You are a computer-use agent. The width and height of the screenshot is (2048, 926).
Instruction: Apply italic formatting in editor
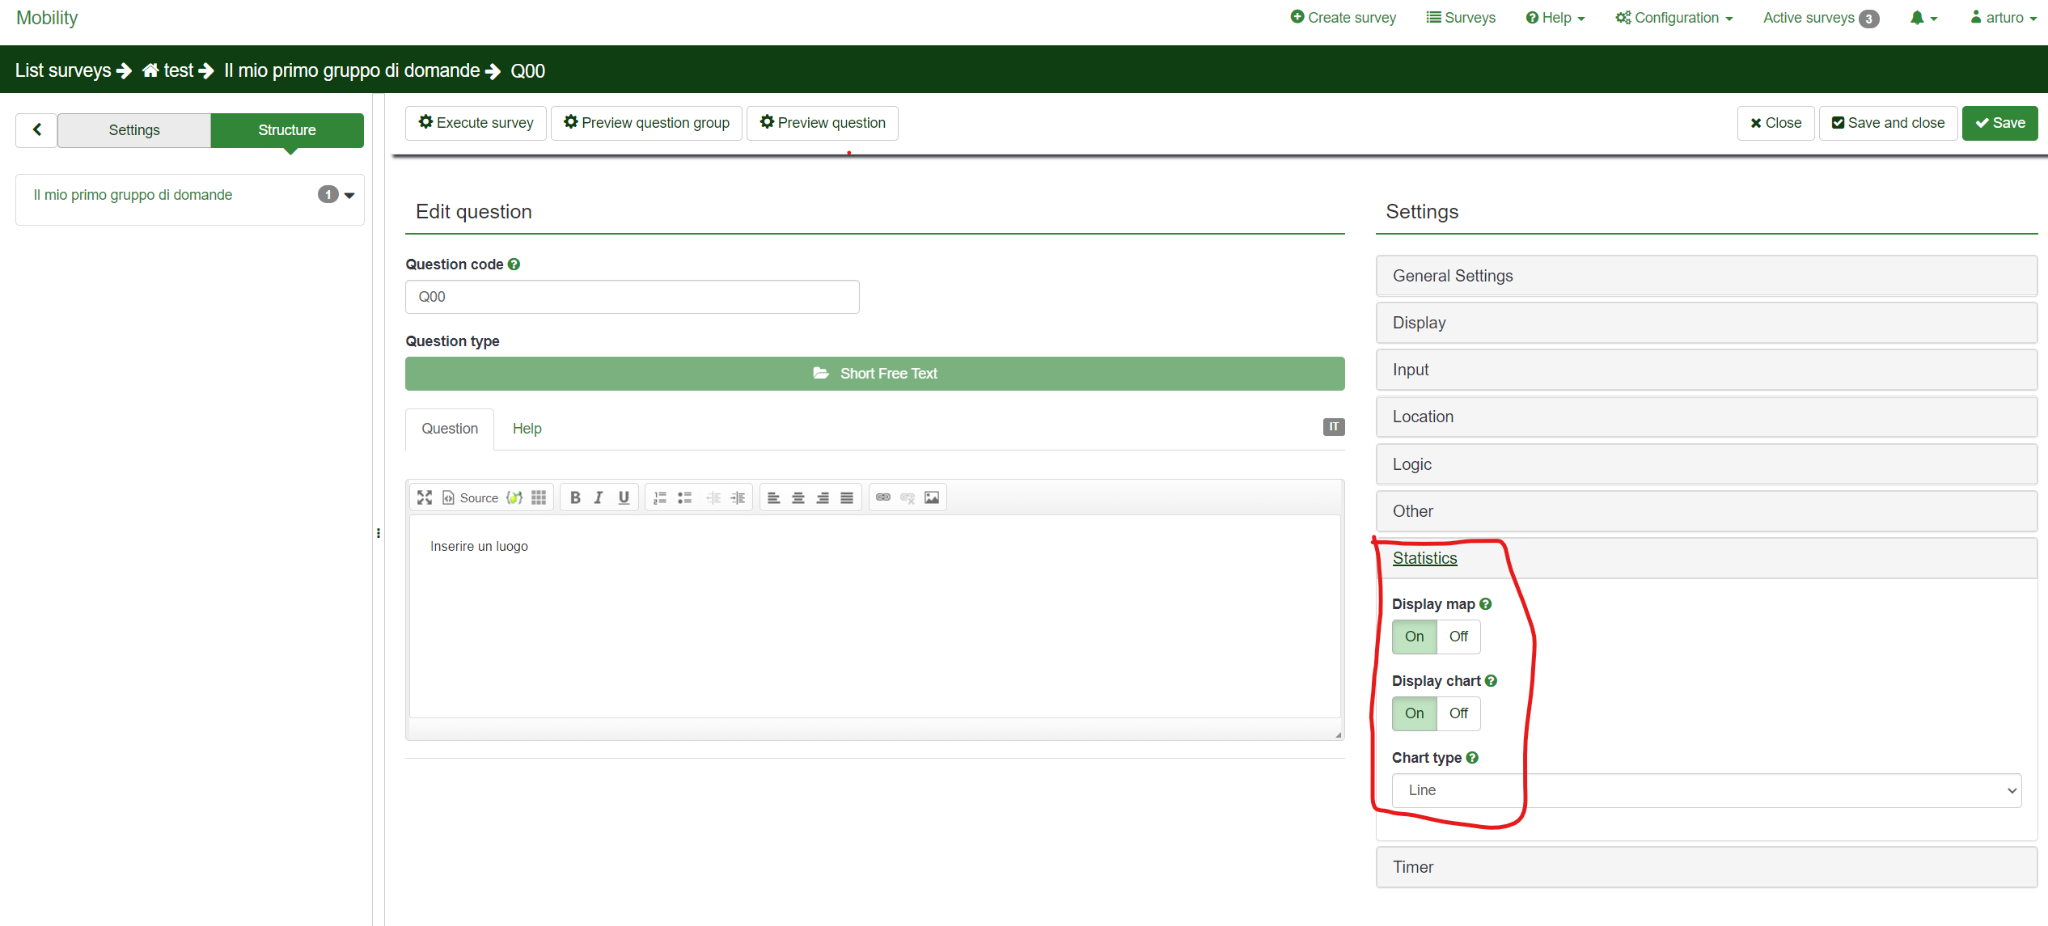(x=599, y=498)
